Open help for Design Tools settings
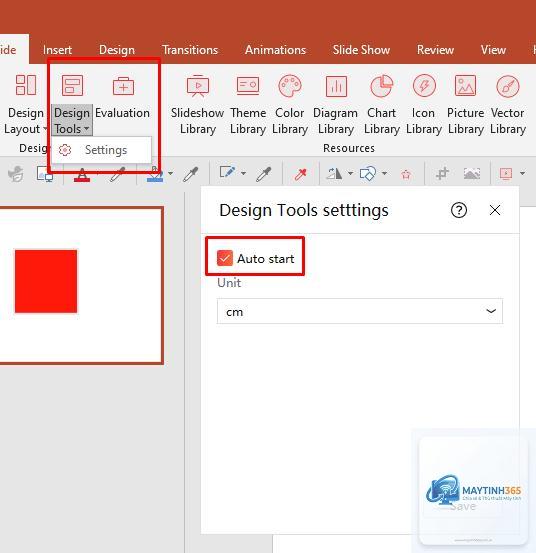The image size is (536, 553). [x=459, y=210]
